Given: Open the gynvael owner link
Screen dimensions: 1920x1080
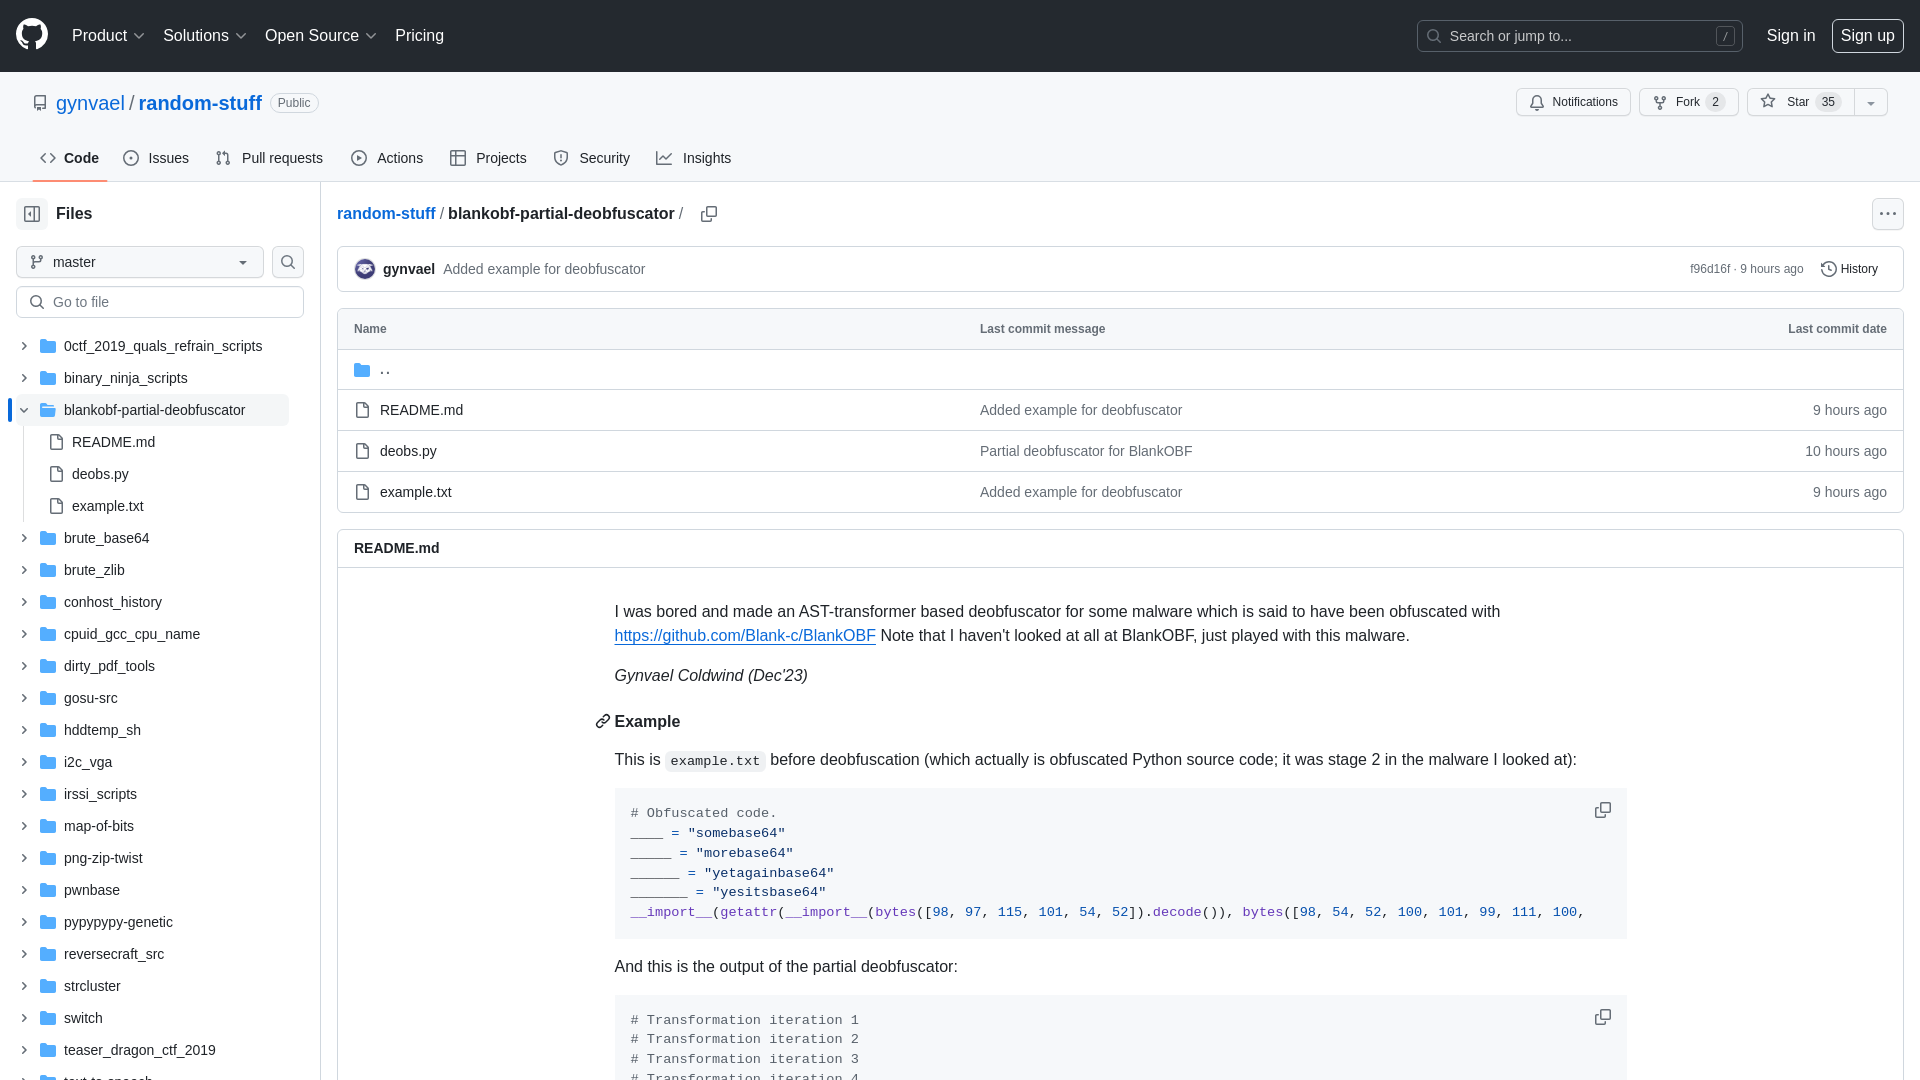Looking at the screenshot, I should point(90,103).
